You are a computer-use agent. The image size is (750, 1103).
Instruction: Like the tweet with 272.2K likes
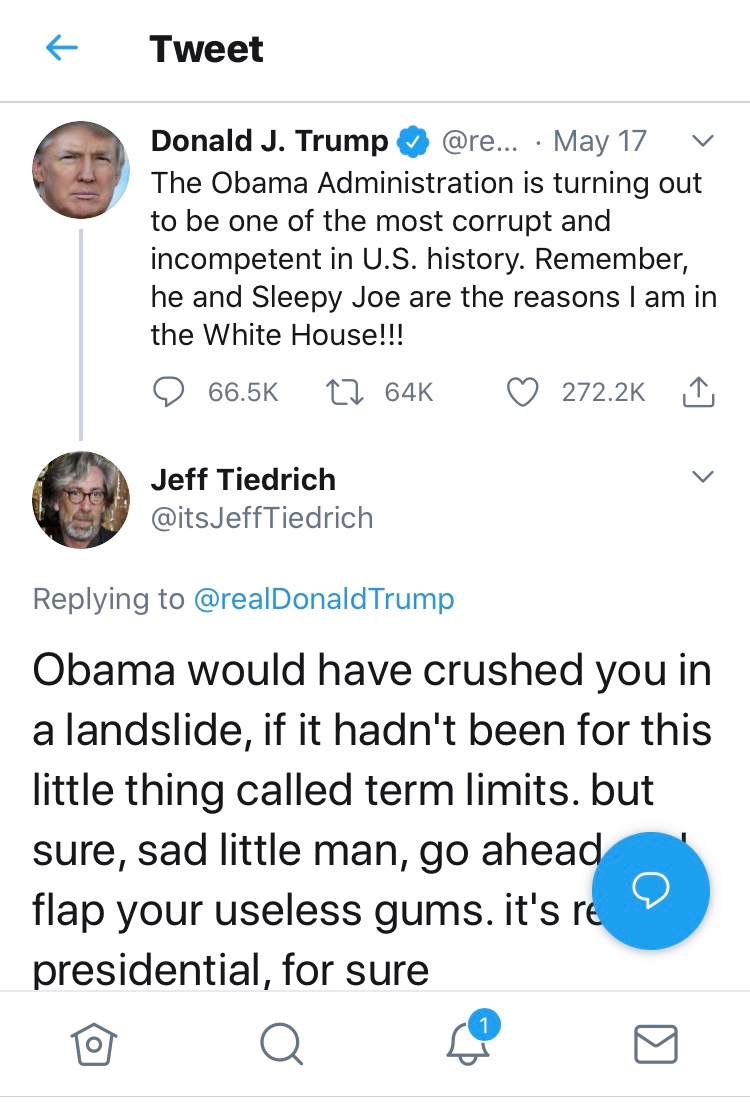(523, 393)
